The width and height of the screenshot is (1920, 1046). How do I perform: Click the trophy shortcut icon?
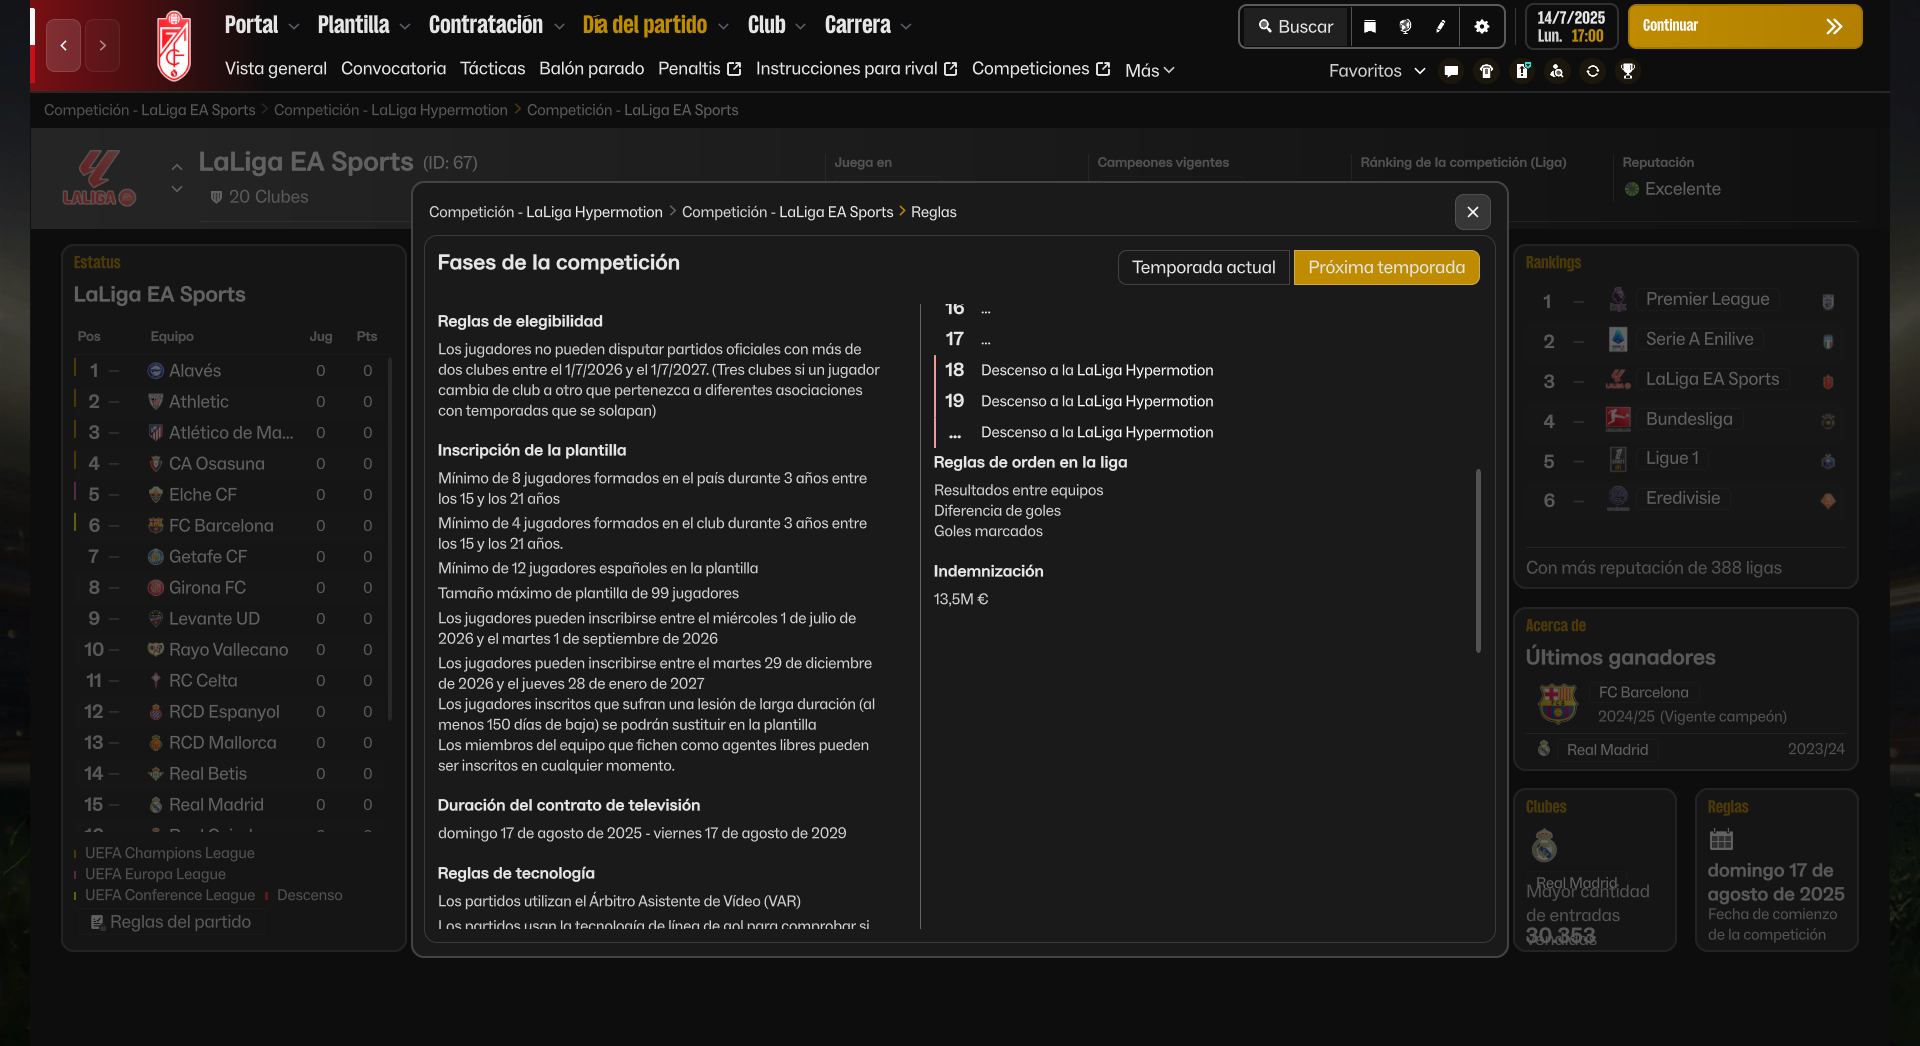pos(1628,71)
